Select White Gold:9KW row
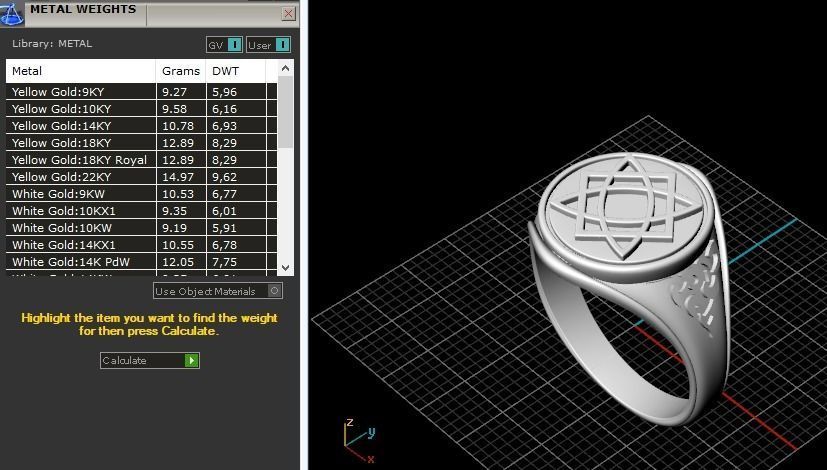 pyautogui.click(x=141, y=194)
